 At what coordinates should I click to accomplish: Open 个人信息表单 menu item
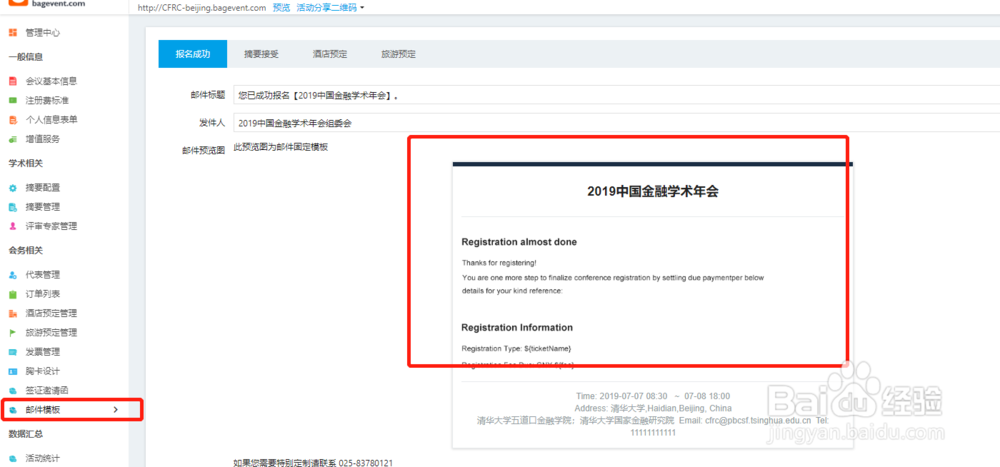[x=51, y=119]
